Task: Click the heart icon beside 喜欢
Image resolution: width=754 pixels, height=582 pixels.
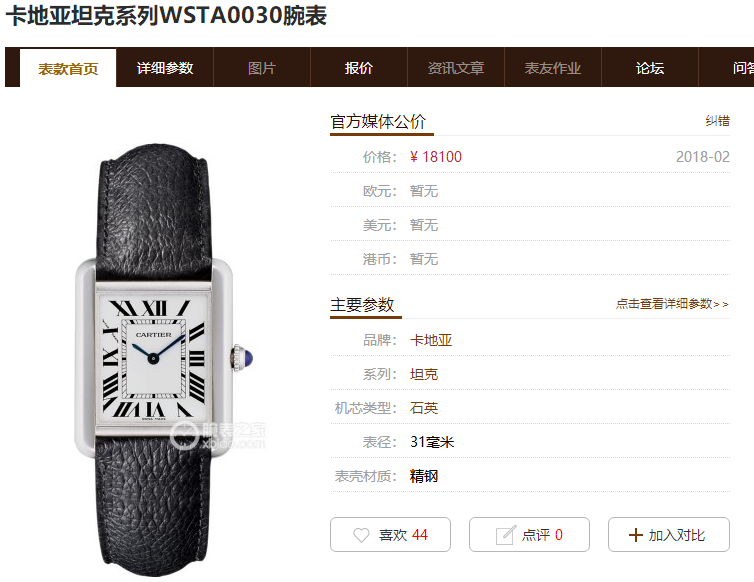Action: tap(361, 535)
